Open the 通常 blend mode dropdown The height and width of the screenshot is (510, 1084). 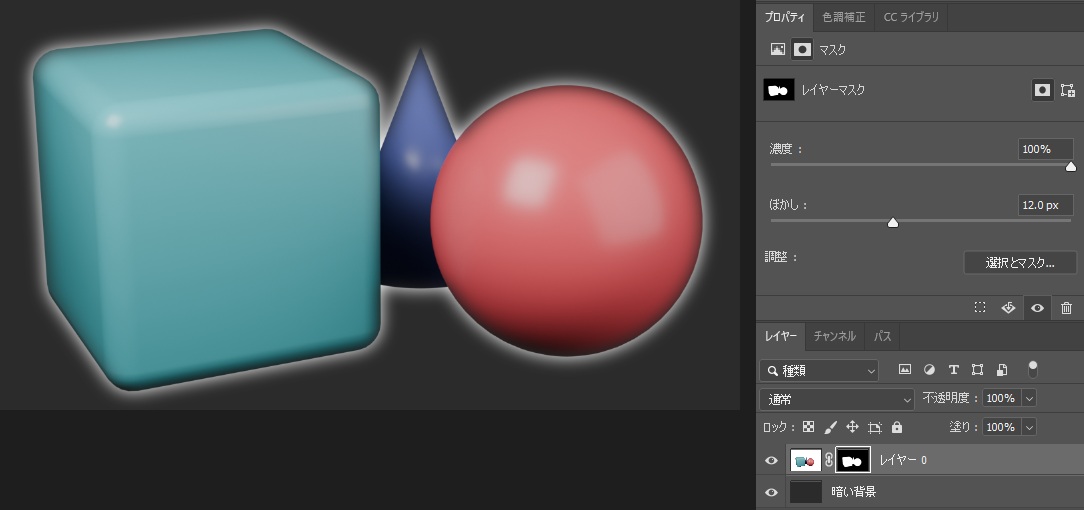pyautogui.click(x=837, y=399)
